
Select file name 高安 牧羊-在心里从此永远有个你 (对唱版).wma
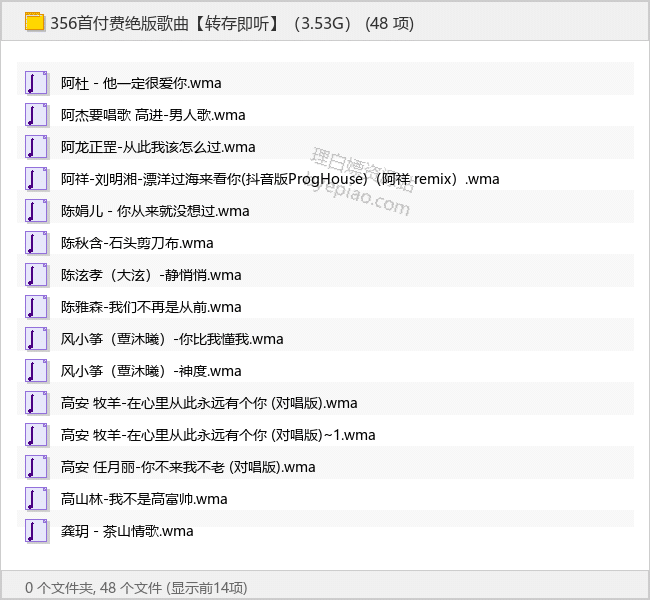pos(209,403)
